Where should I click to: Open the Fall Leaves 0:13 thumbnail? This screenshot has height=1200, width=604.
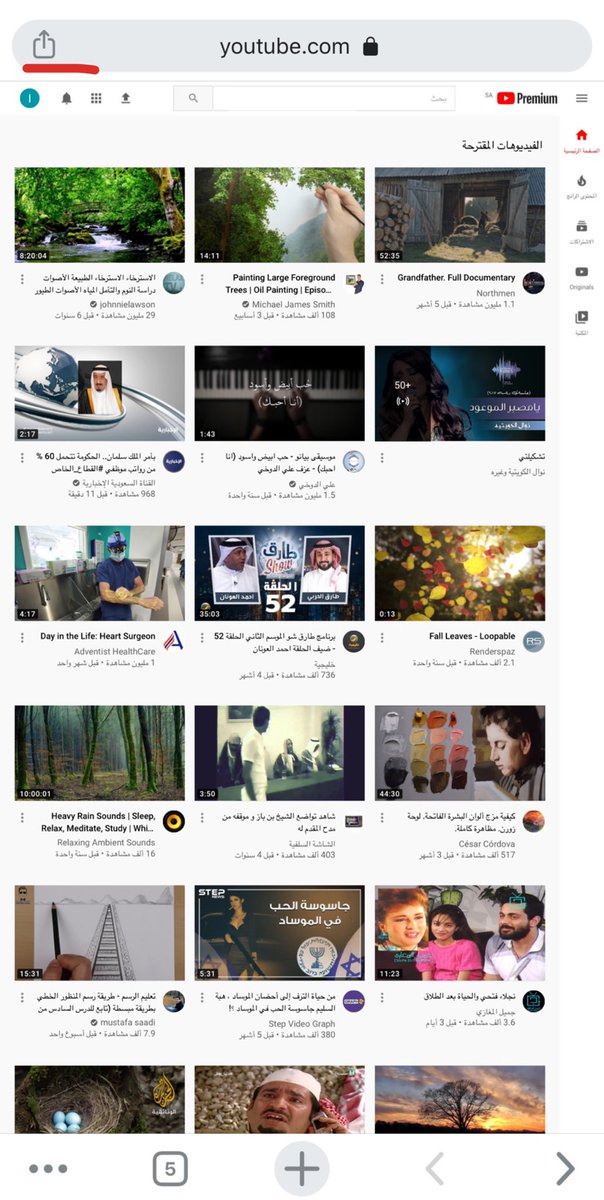(460, 574)
